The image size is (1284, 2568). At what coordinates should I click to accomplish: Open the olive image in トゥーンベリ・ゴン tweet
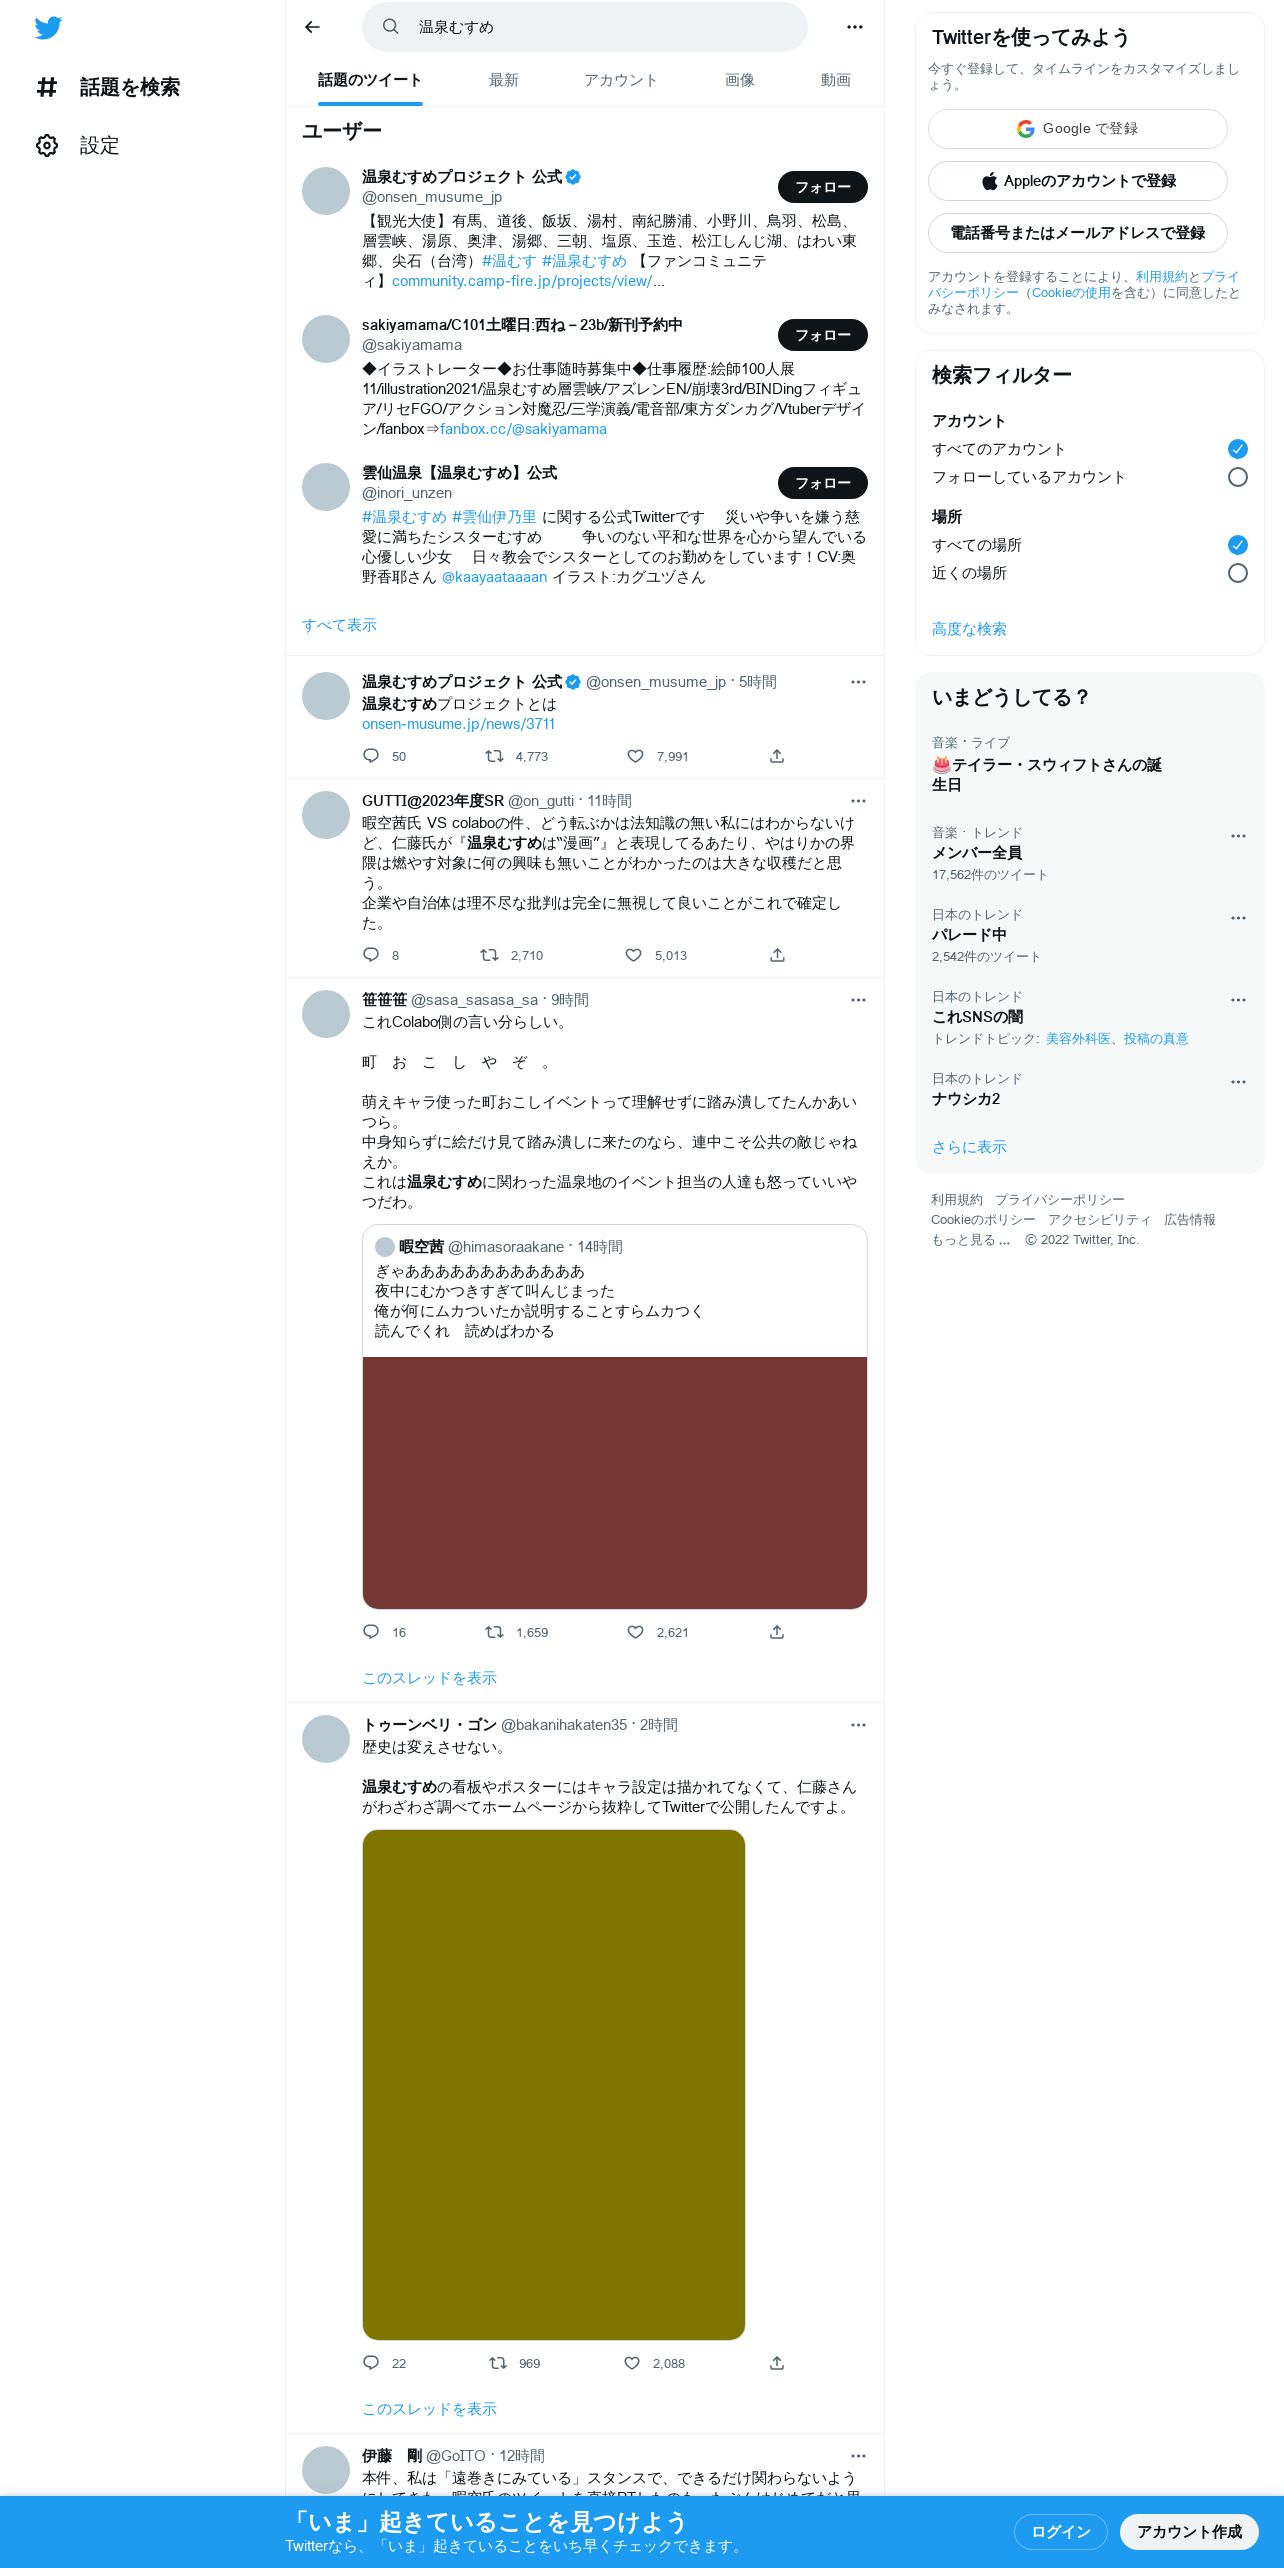[x=554, y=2085]
